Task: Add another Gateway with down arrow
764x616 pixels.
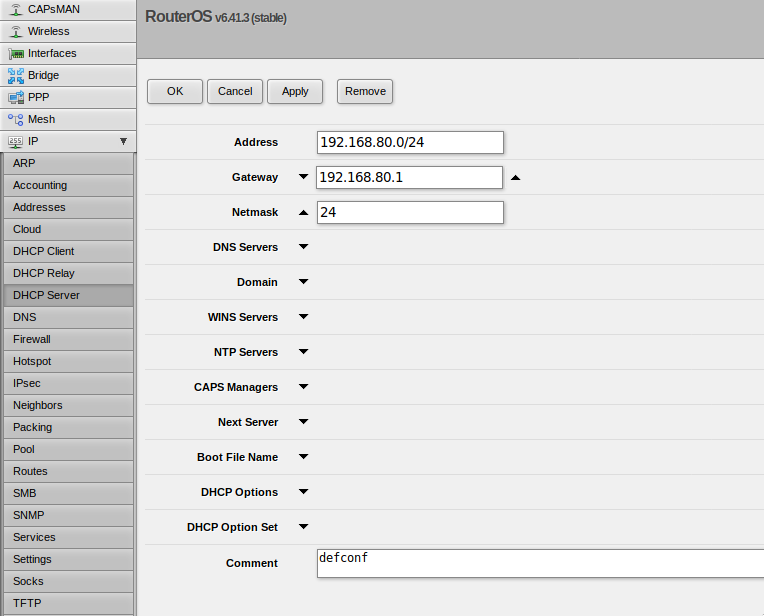Action: [x=304, y=176]
